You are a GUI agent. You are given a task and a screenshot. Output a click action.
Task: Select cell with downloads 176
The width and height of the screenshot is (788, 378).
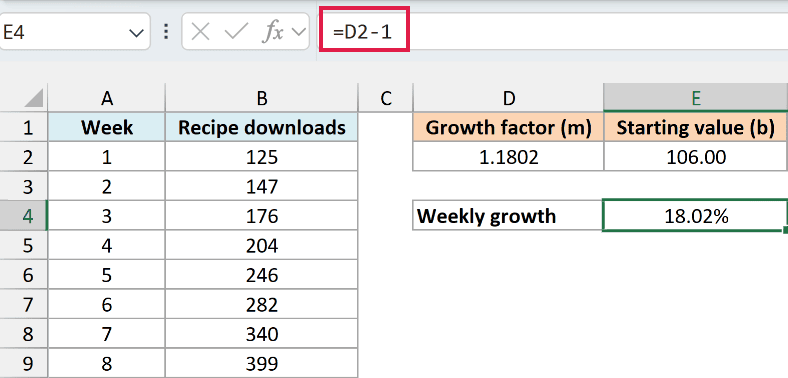261,216
